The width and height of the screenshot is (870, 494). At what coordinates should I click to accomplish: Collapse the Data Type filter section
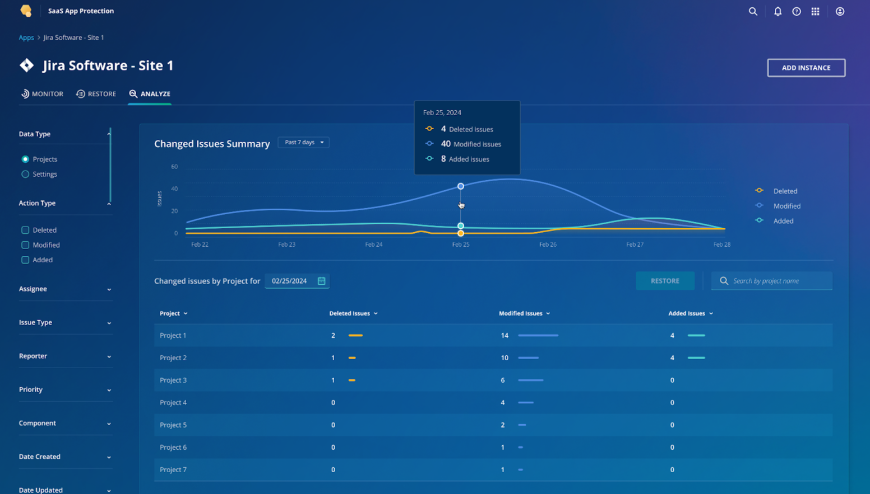click(109, 134)
